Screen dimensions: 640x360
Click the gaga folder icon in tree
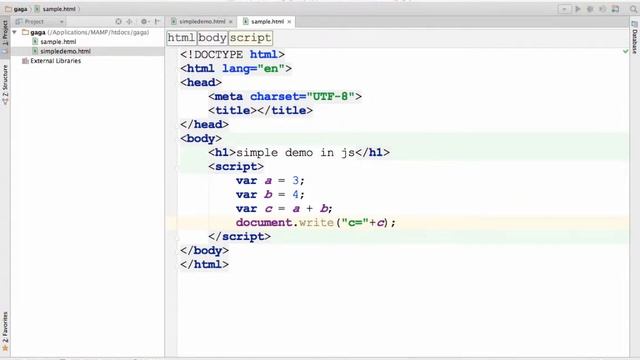coord(25,32)
